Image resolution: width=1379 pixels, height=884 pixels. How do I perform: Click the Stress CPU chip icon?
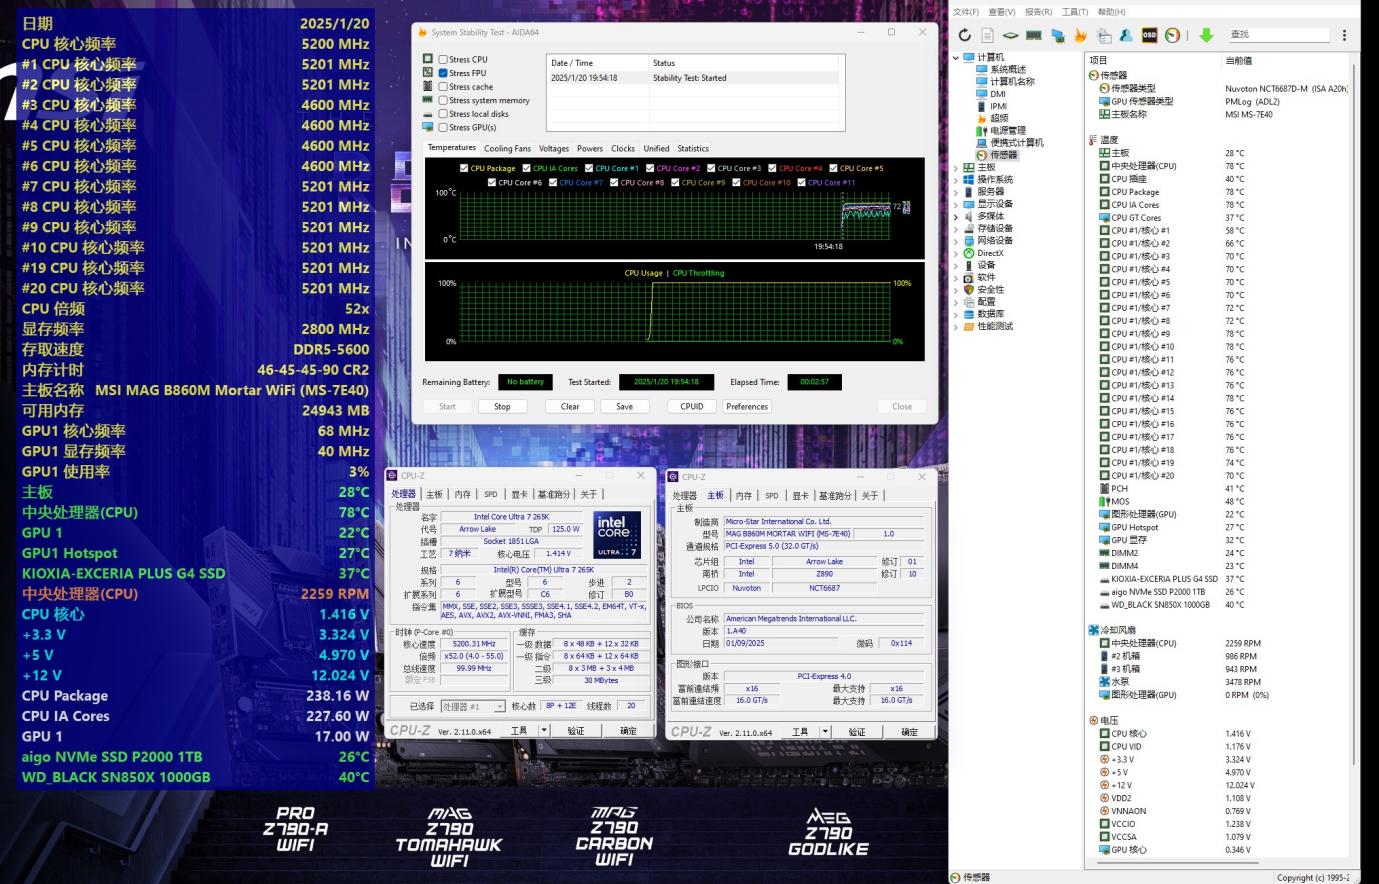pyautogui.click(x=428, y=59)
